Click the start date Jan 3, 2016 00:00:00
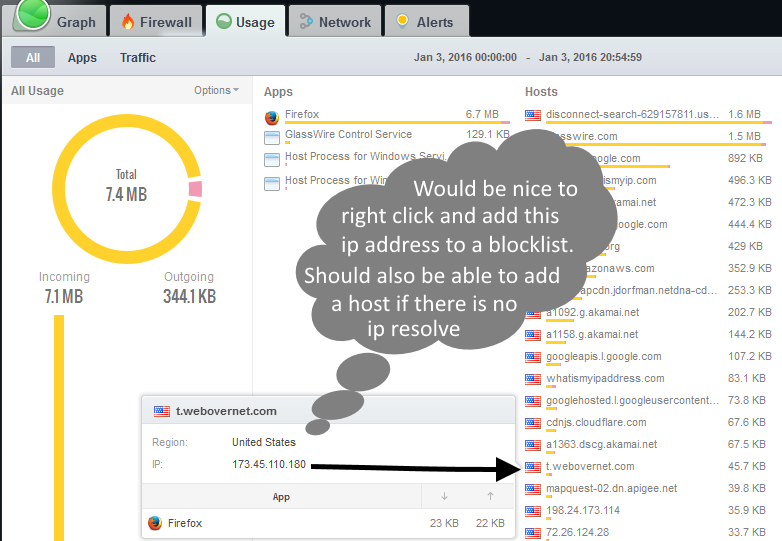 [x=465, y=58]
